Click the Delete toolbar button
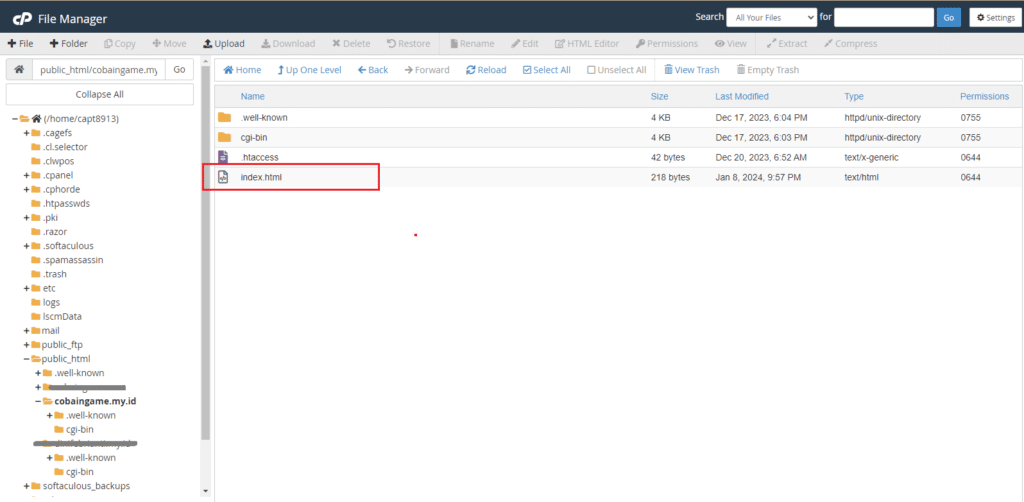The height and width of the screenshot is (502, 1024). click(351, 44)
